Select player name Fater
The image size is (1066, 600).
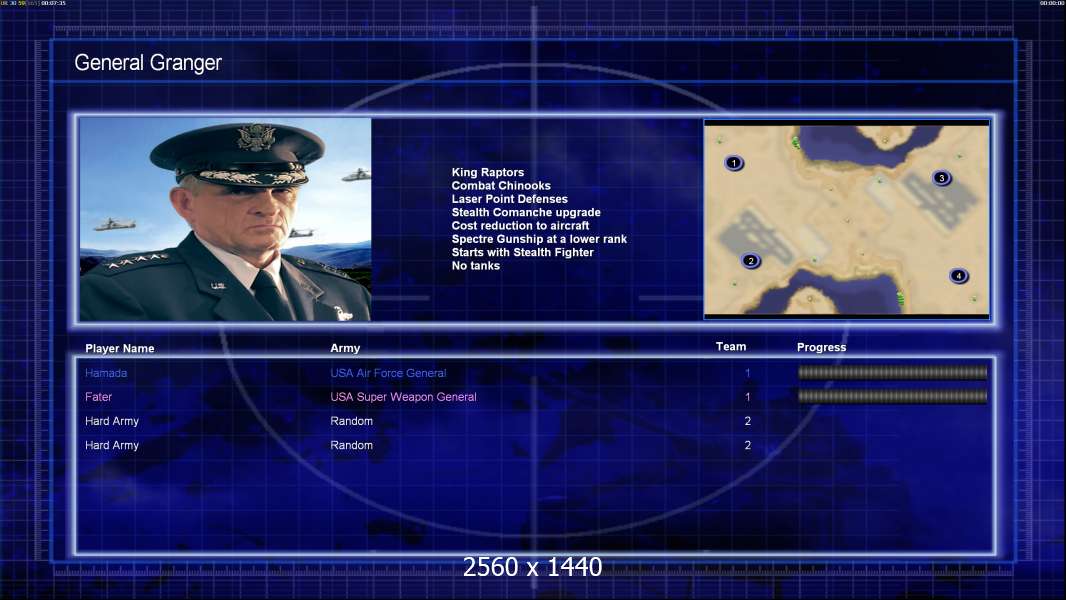click(99, 397)
